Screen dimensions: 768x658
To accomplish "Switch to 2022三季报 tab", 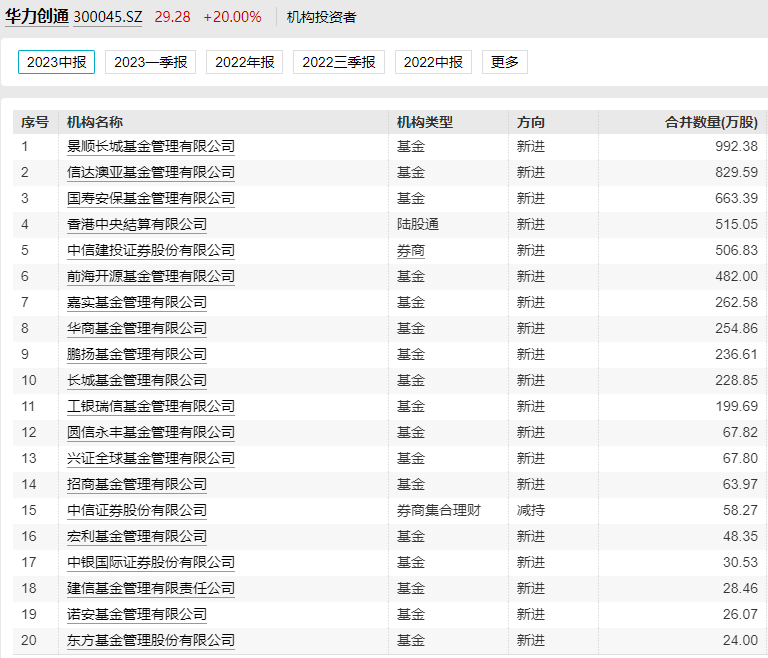I will click(338, 62).
